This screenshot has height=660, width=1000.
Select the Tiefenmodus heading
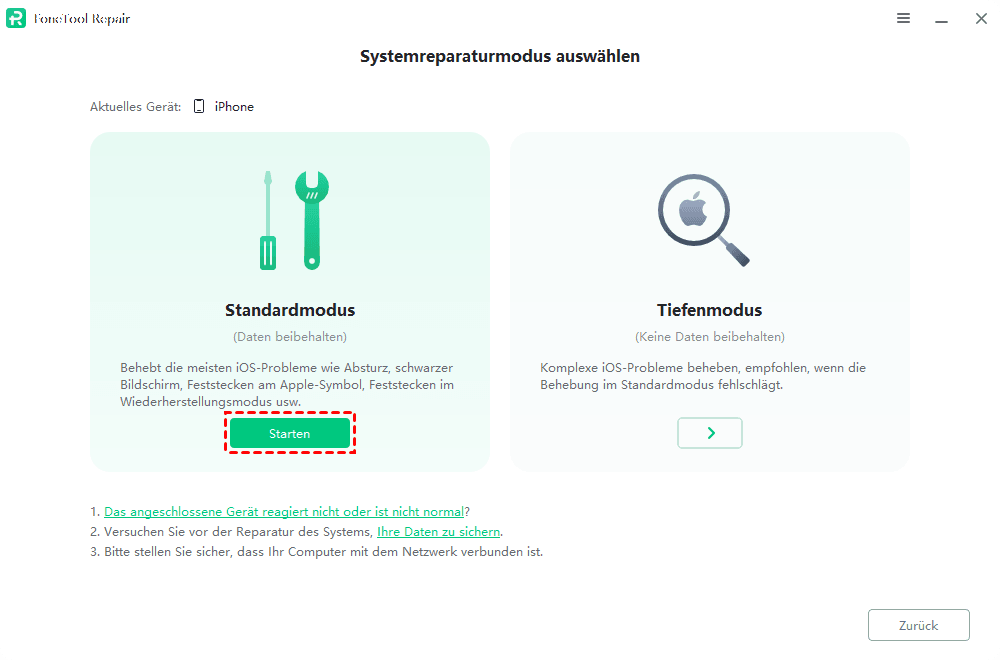[710, 310]
